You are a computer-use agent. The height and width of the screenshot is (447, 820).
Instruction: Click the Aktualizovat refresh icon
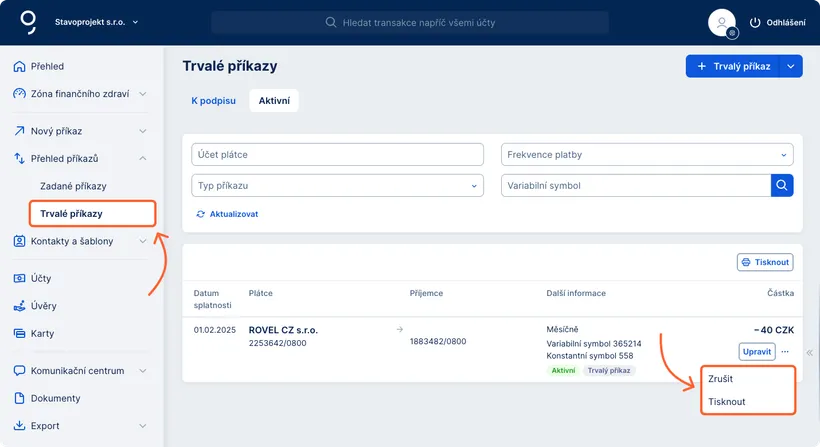pyautogui.click(x=201, y=214)
